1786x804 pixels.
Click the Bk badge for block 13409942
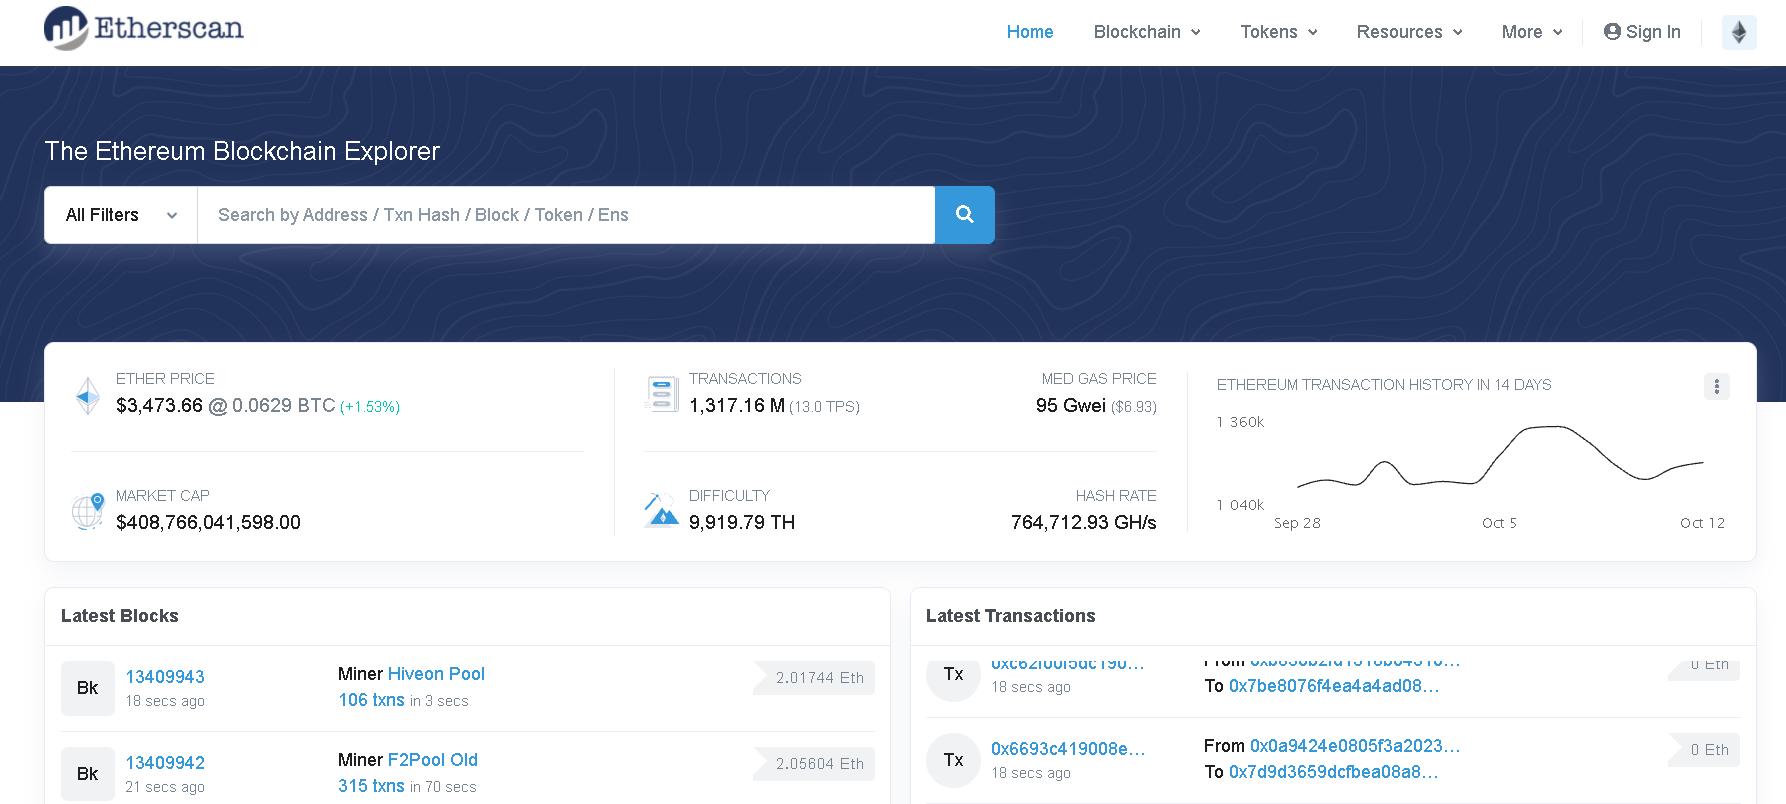[x=88, y=774]
